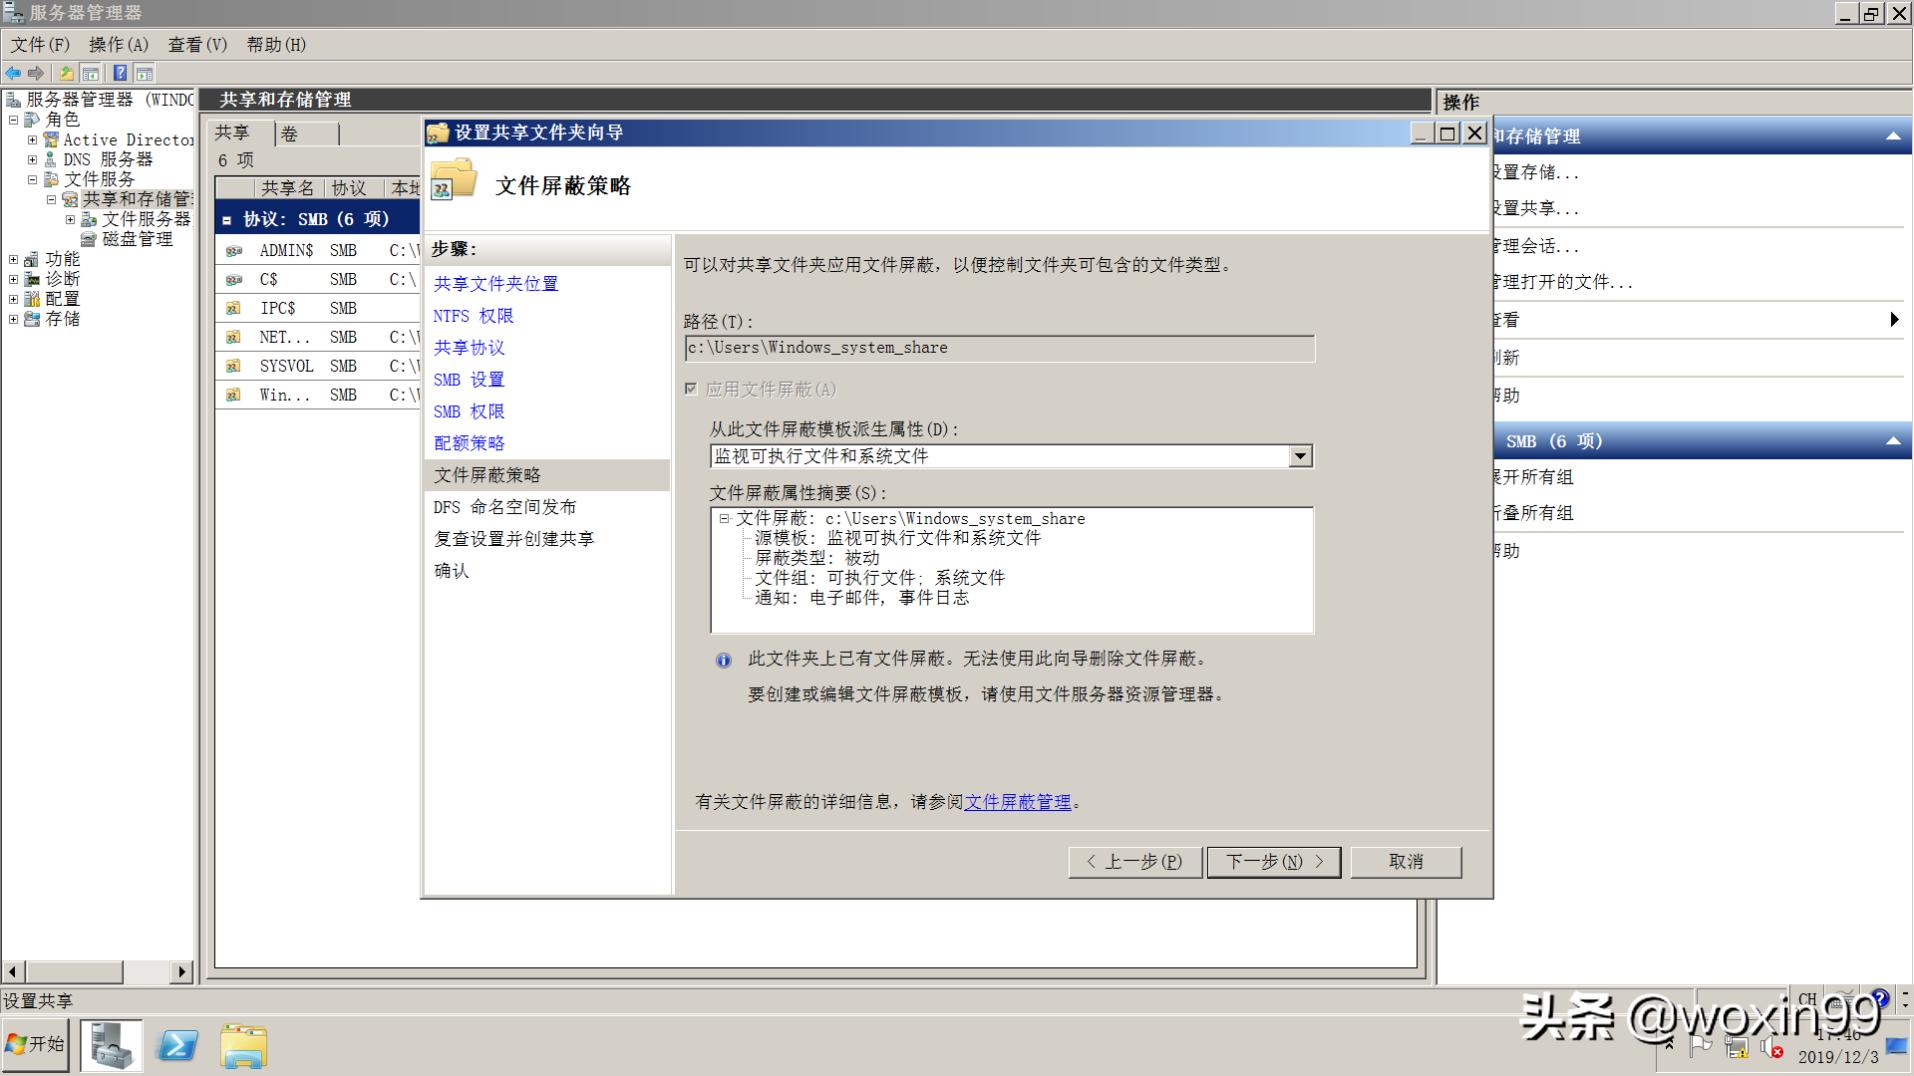The height and width of the screenshot is (1076, 1914).
Task: Open the file screen template dropdown
Action: pyautogui.click(x=1300, y=456)
